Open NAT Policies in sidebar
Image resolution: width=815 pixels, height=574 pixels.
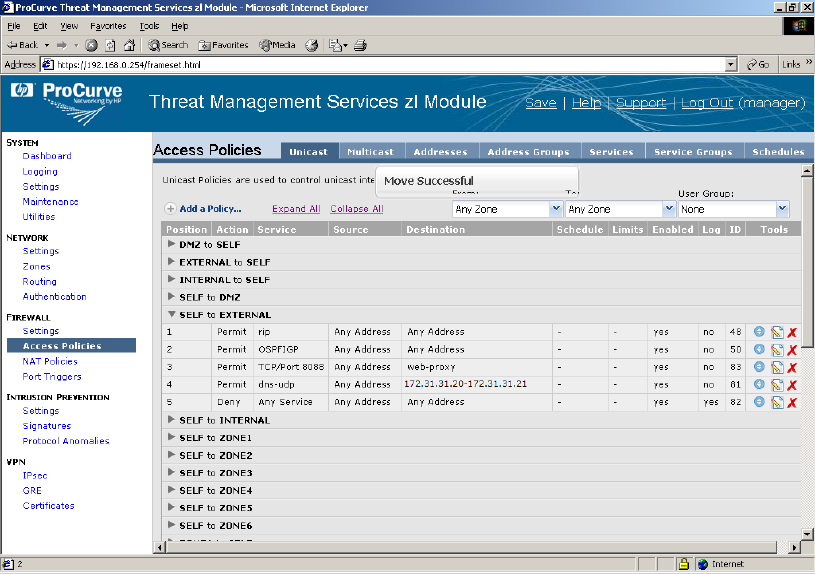[50, 361]
